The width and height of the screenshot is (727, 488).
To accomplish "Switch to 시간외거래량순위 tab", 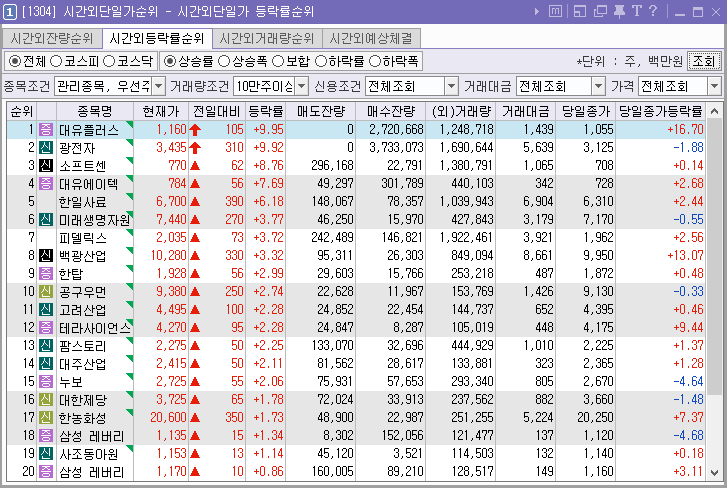I will coord(267,38).
